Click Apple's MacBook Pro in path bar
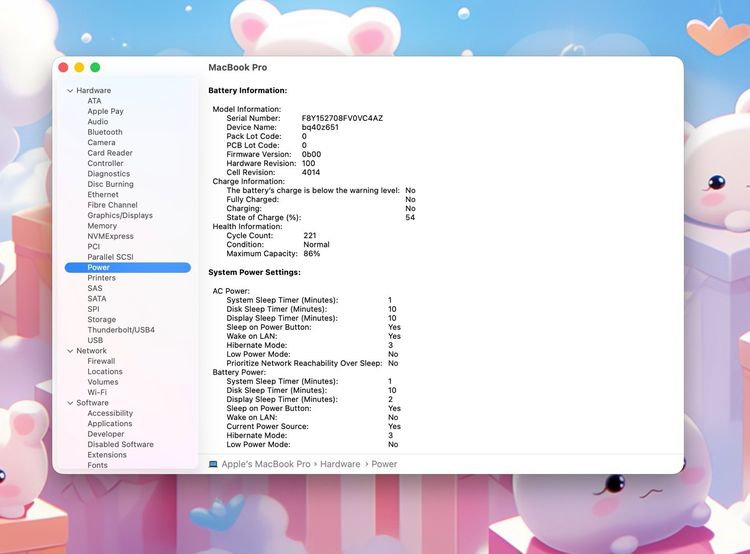 coord(266,464)
